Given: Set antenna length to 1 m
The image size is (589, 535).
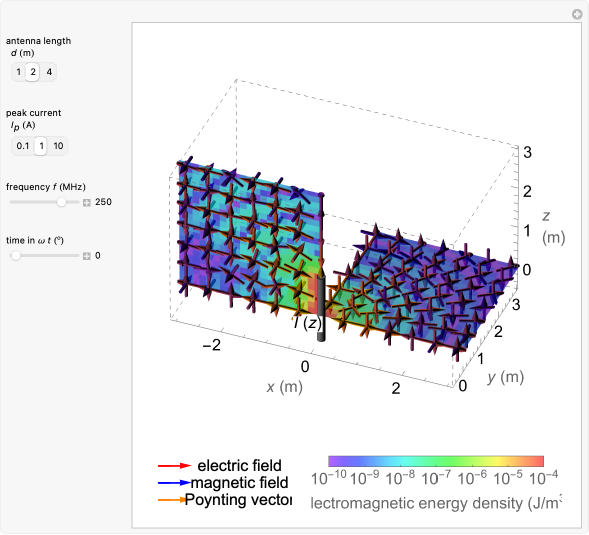Looking at the screenshot, I should point(18,72).
